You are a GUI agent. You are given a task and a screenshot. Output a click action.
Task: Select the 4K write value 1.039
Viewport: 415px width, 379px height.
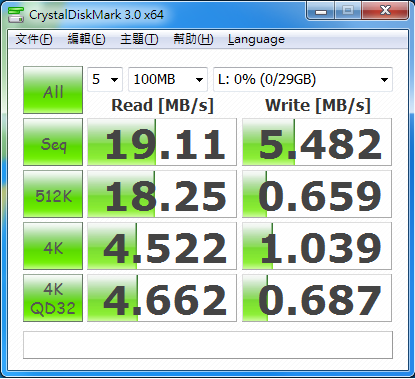(317, 246)
